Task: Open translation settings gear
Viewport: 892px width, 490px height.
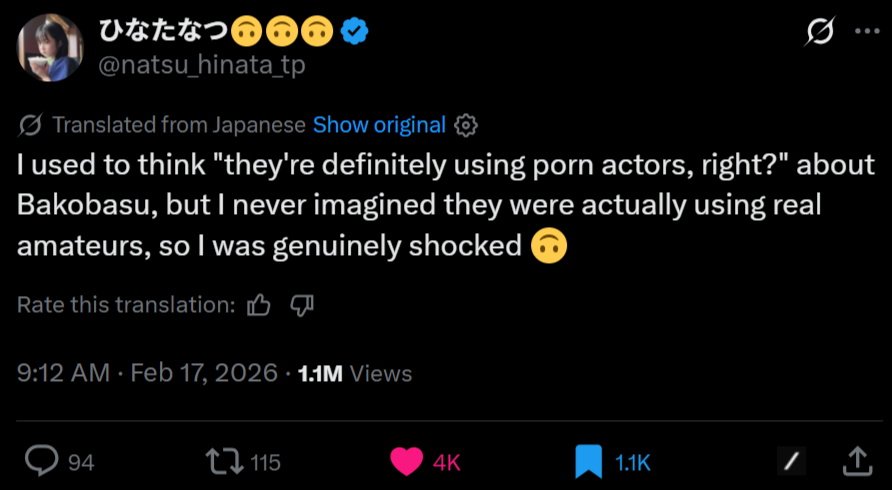Action: click(466, 126)
